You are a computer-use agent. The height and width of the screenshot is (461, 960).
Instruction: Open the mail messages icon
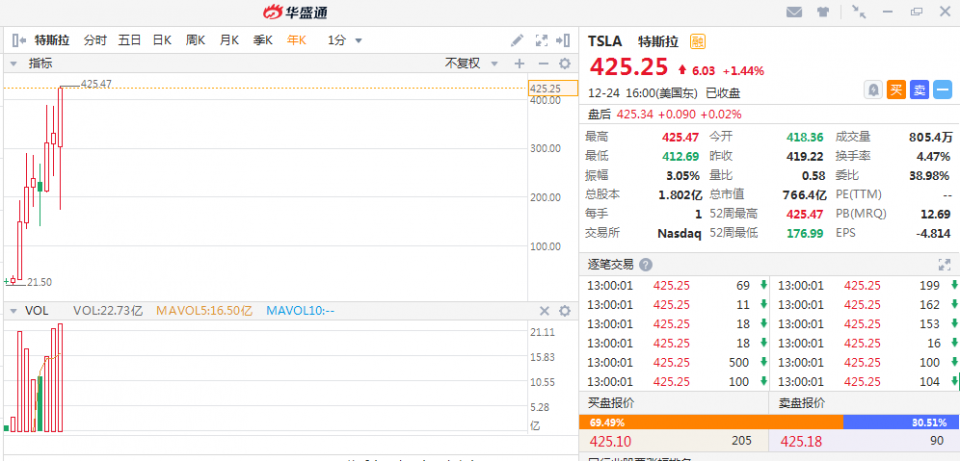pyautogui.click(x=794, y=12)
